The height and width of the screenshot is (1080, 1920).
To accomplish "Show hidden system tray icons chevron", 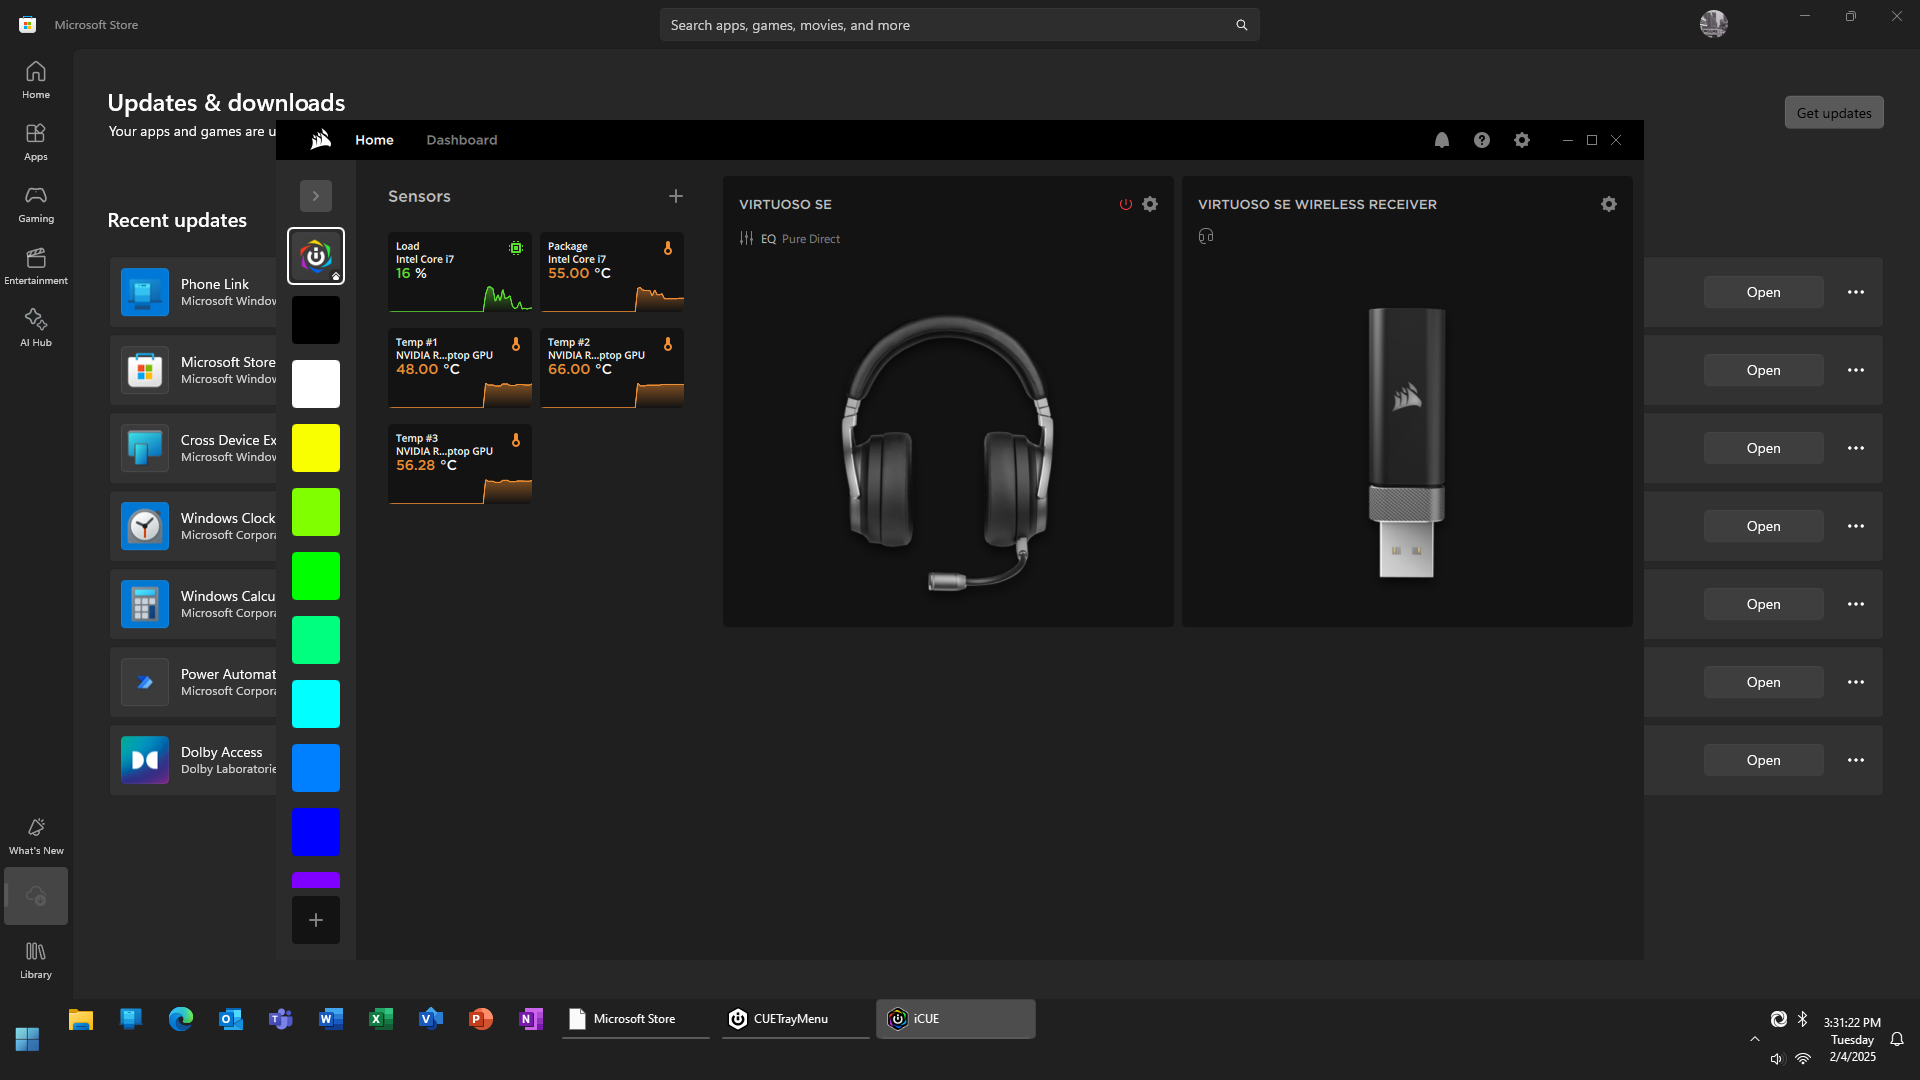I will 1754,1039.
